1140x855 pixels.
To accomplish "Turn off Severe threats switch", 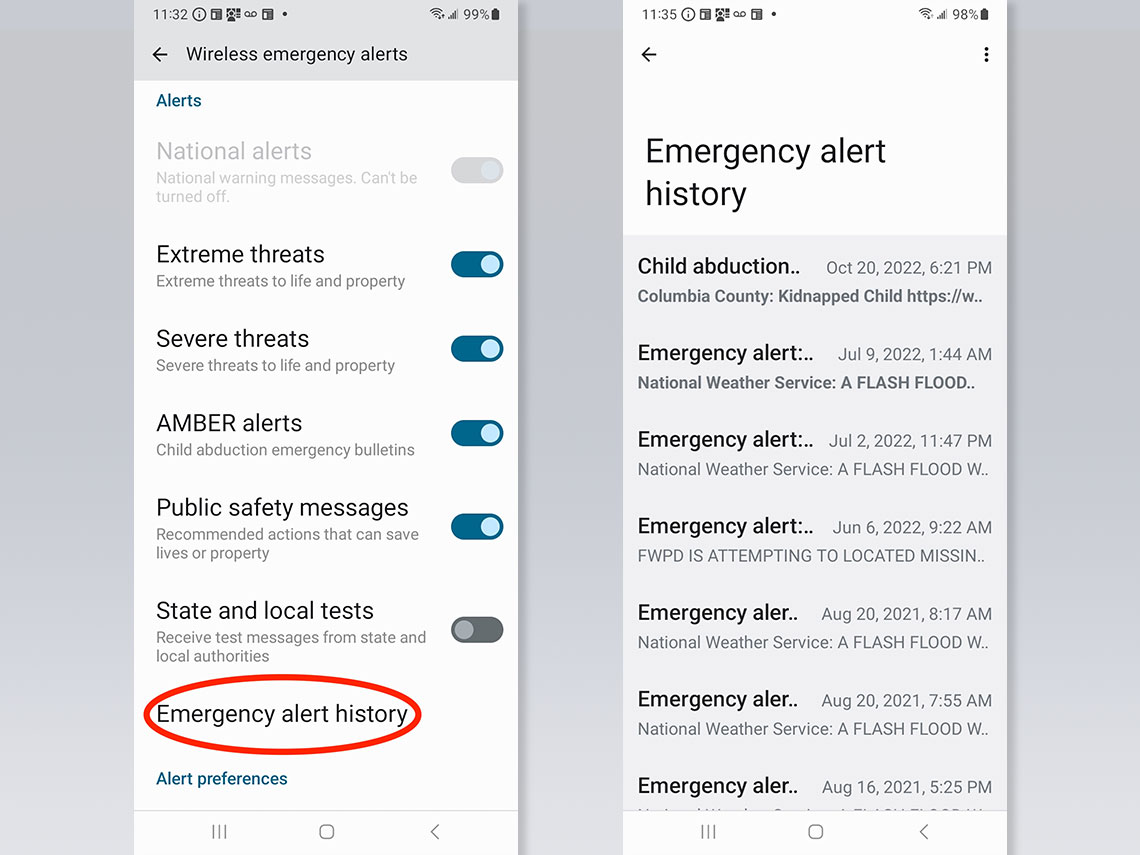I will pyautogui.click(x=477, y=349).
